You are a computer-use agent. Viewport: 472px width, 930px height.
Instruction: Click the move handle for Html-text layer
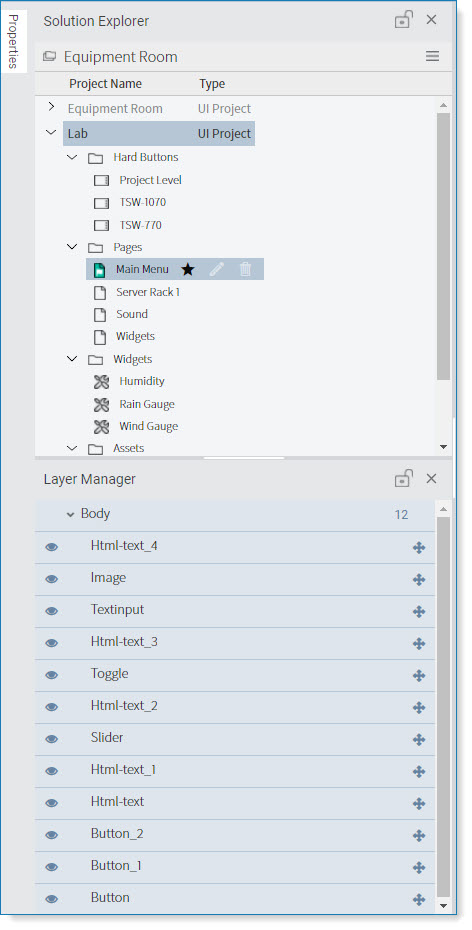[x=419, y=804]
